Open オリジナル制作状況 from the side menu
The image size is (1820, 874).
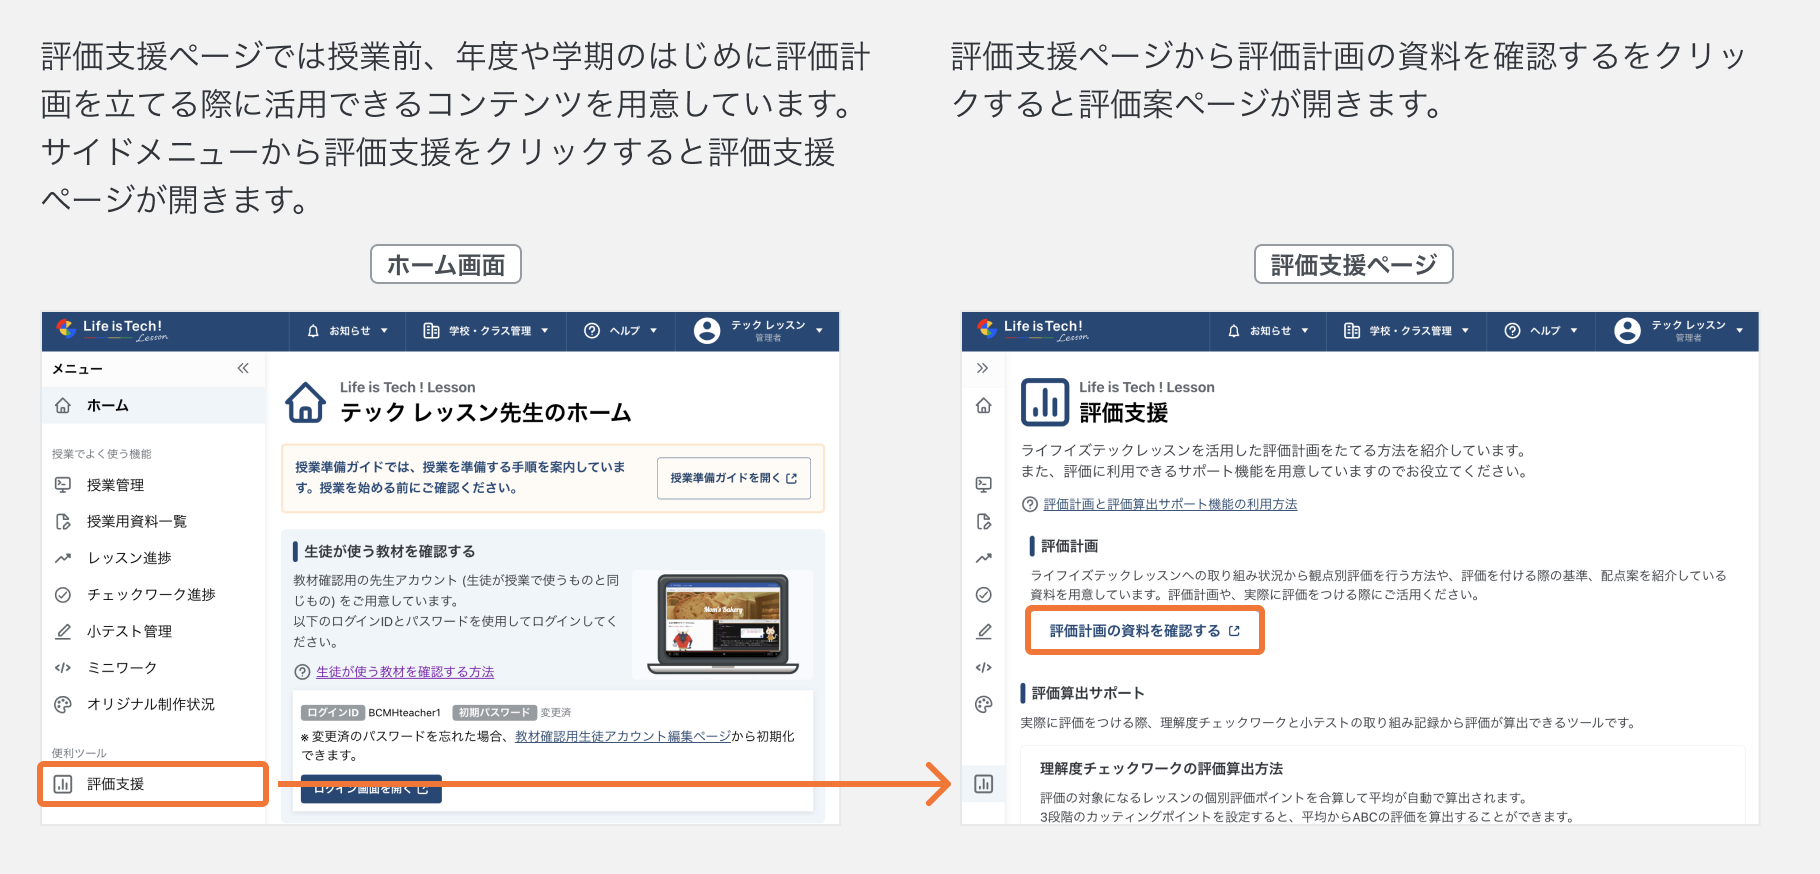click(154, 704)
